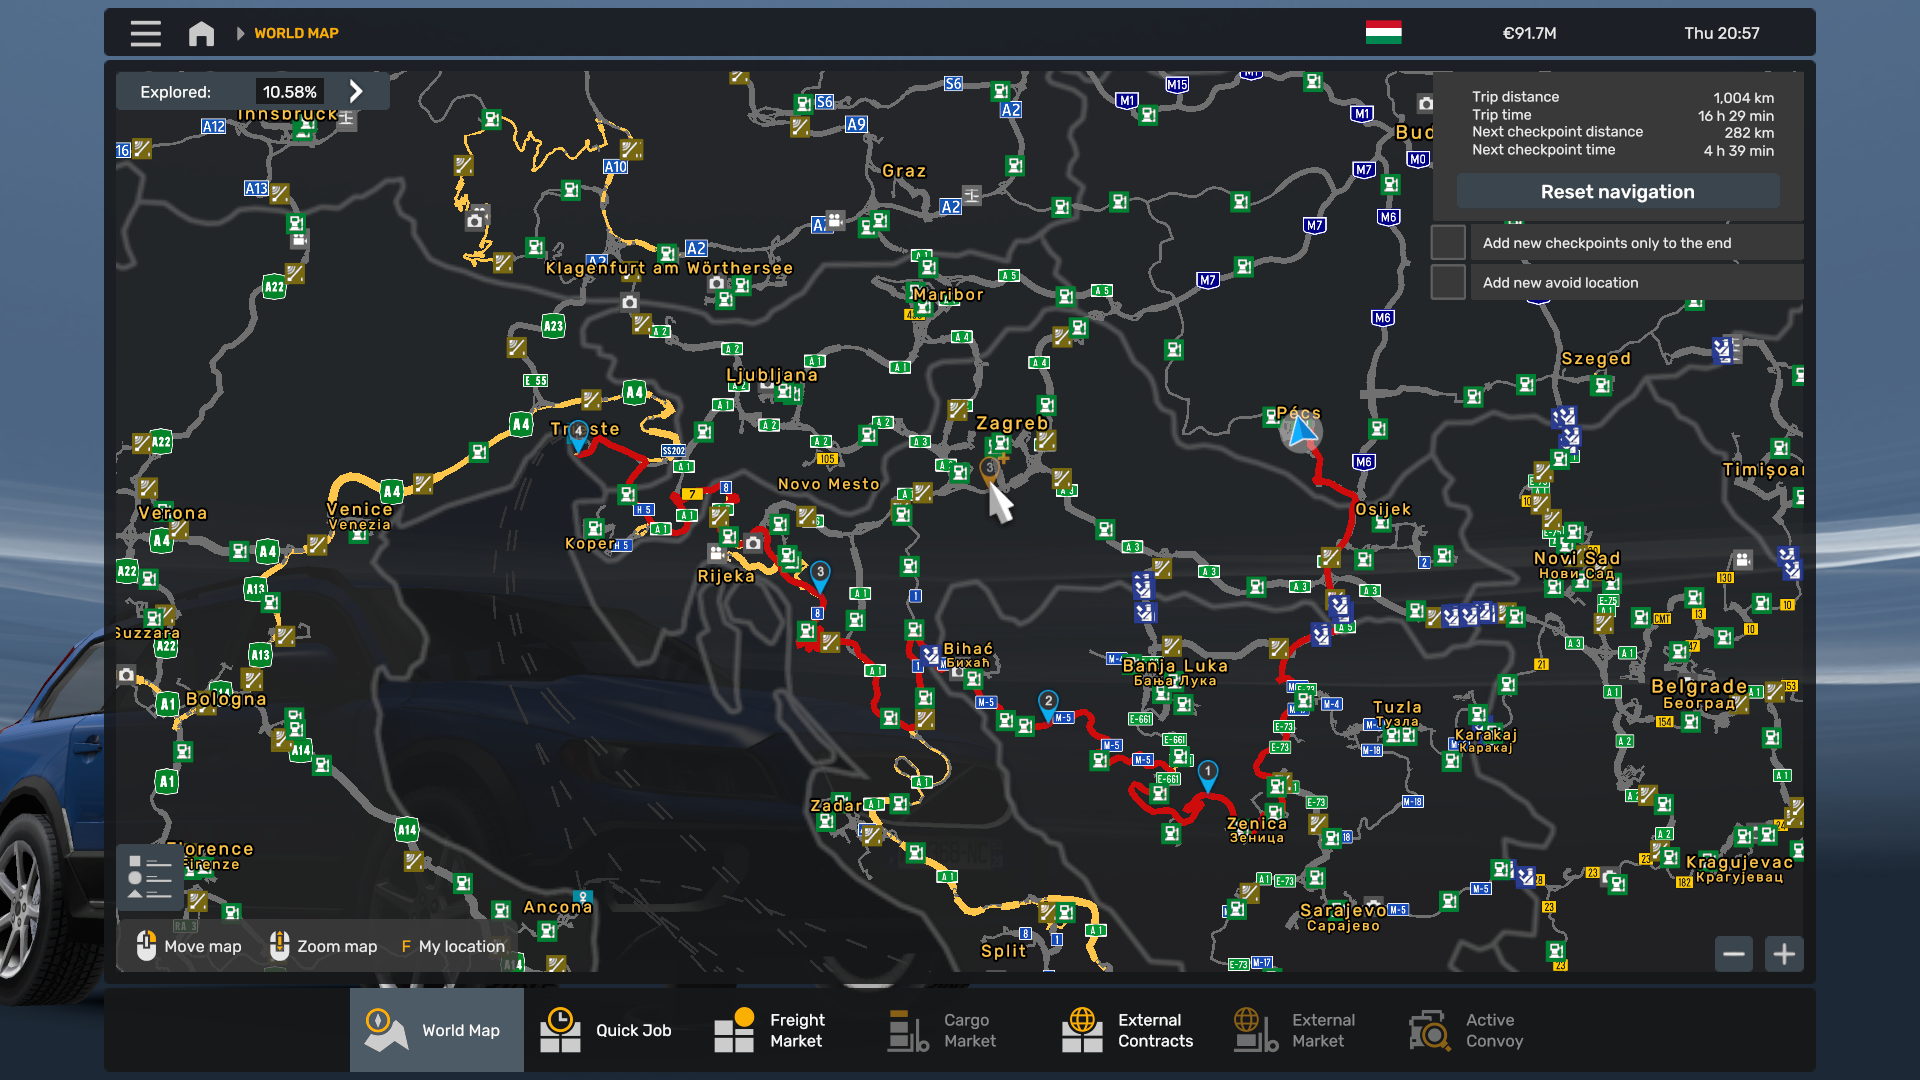Click the player location arrow near Pécs

pyautogui.click(x=1300, y=432)
